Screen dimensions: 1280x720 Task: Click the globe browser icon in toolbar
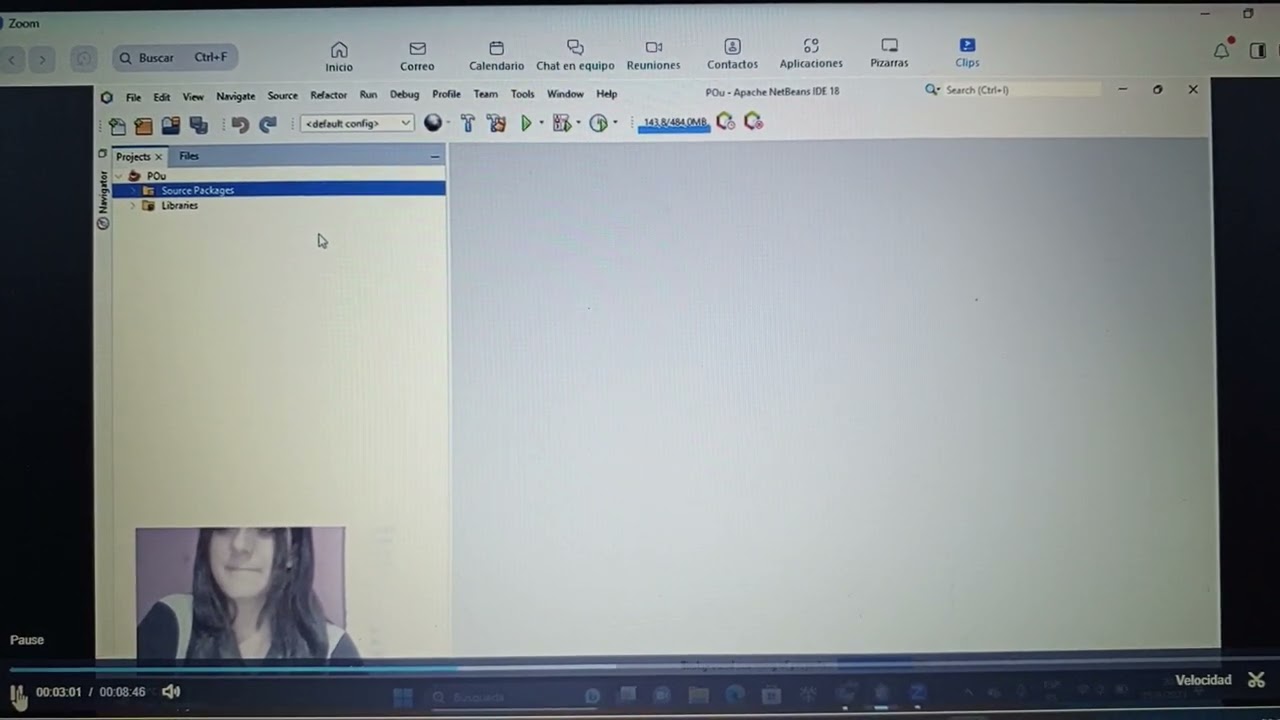[433, 122]
